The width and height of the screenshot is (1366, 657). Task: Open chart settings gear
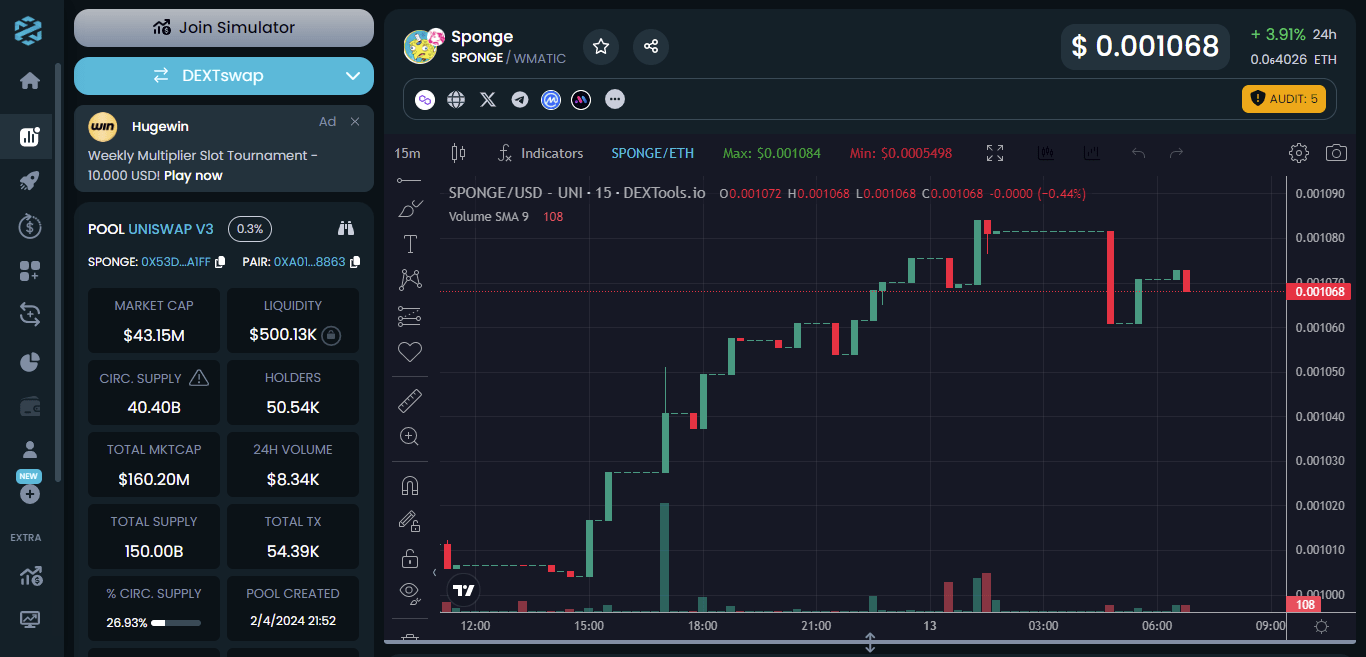(1299, 153)
